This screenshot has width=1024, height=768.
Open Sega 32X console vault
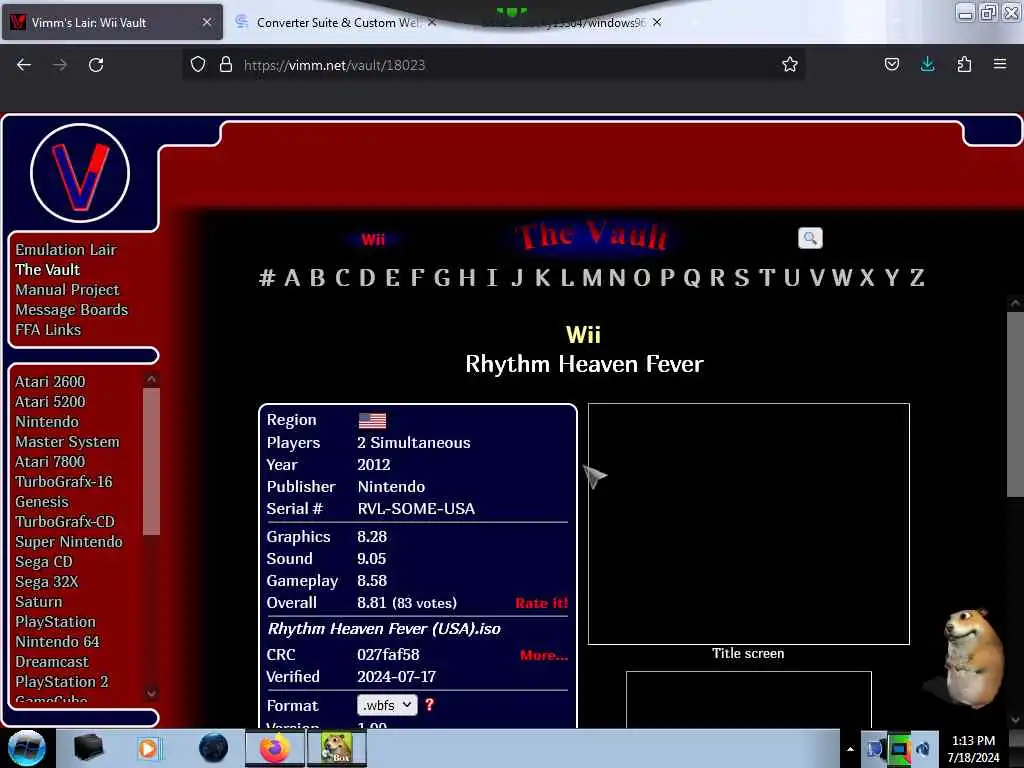point(46,581)
